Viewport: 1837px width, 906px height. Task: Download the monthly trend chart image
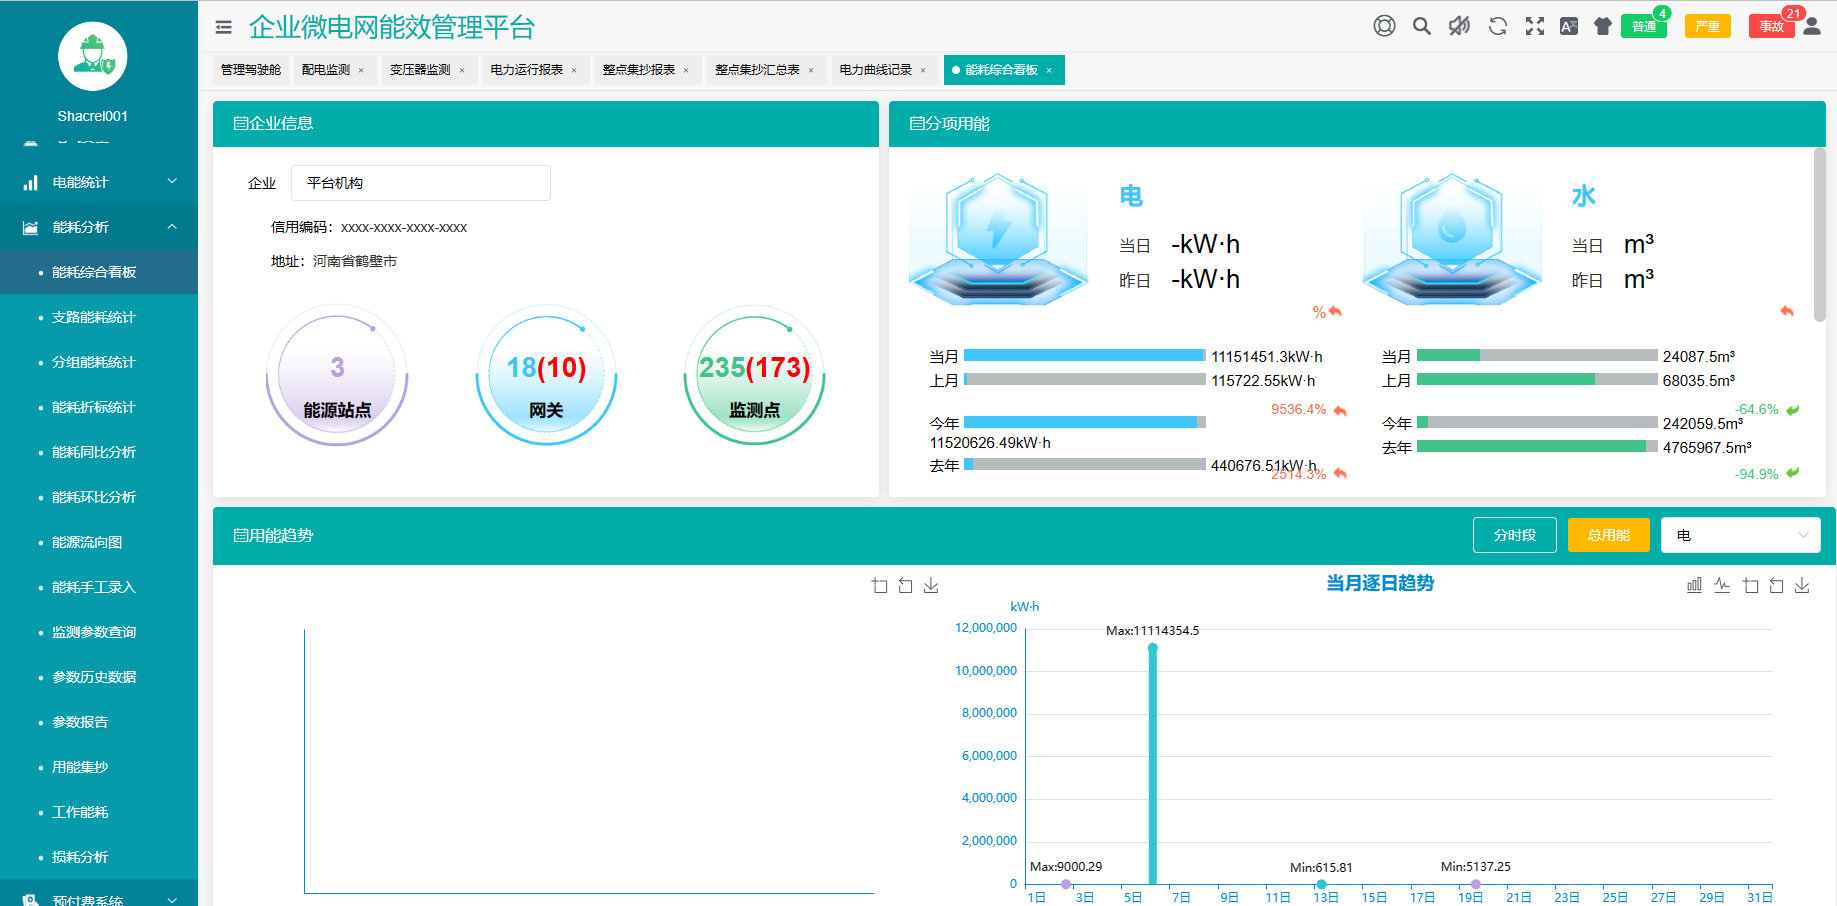[x=1802, y=585]
